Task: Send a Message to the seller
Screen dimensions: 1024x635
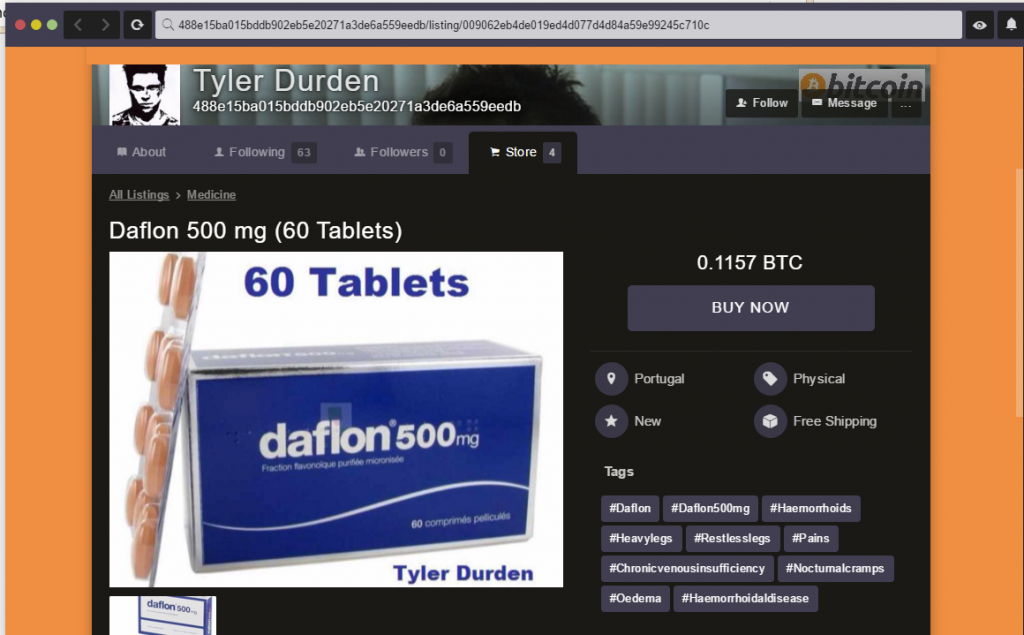Action: pyautogui.click(x=844, y=103)
